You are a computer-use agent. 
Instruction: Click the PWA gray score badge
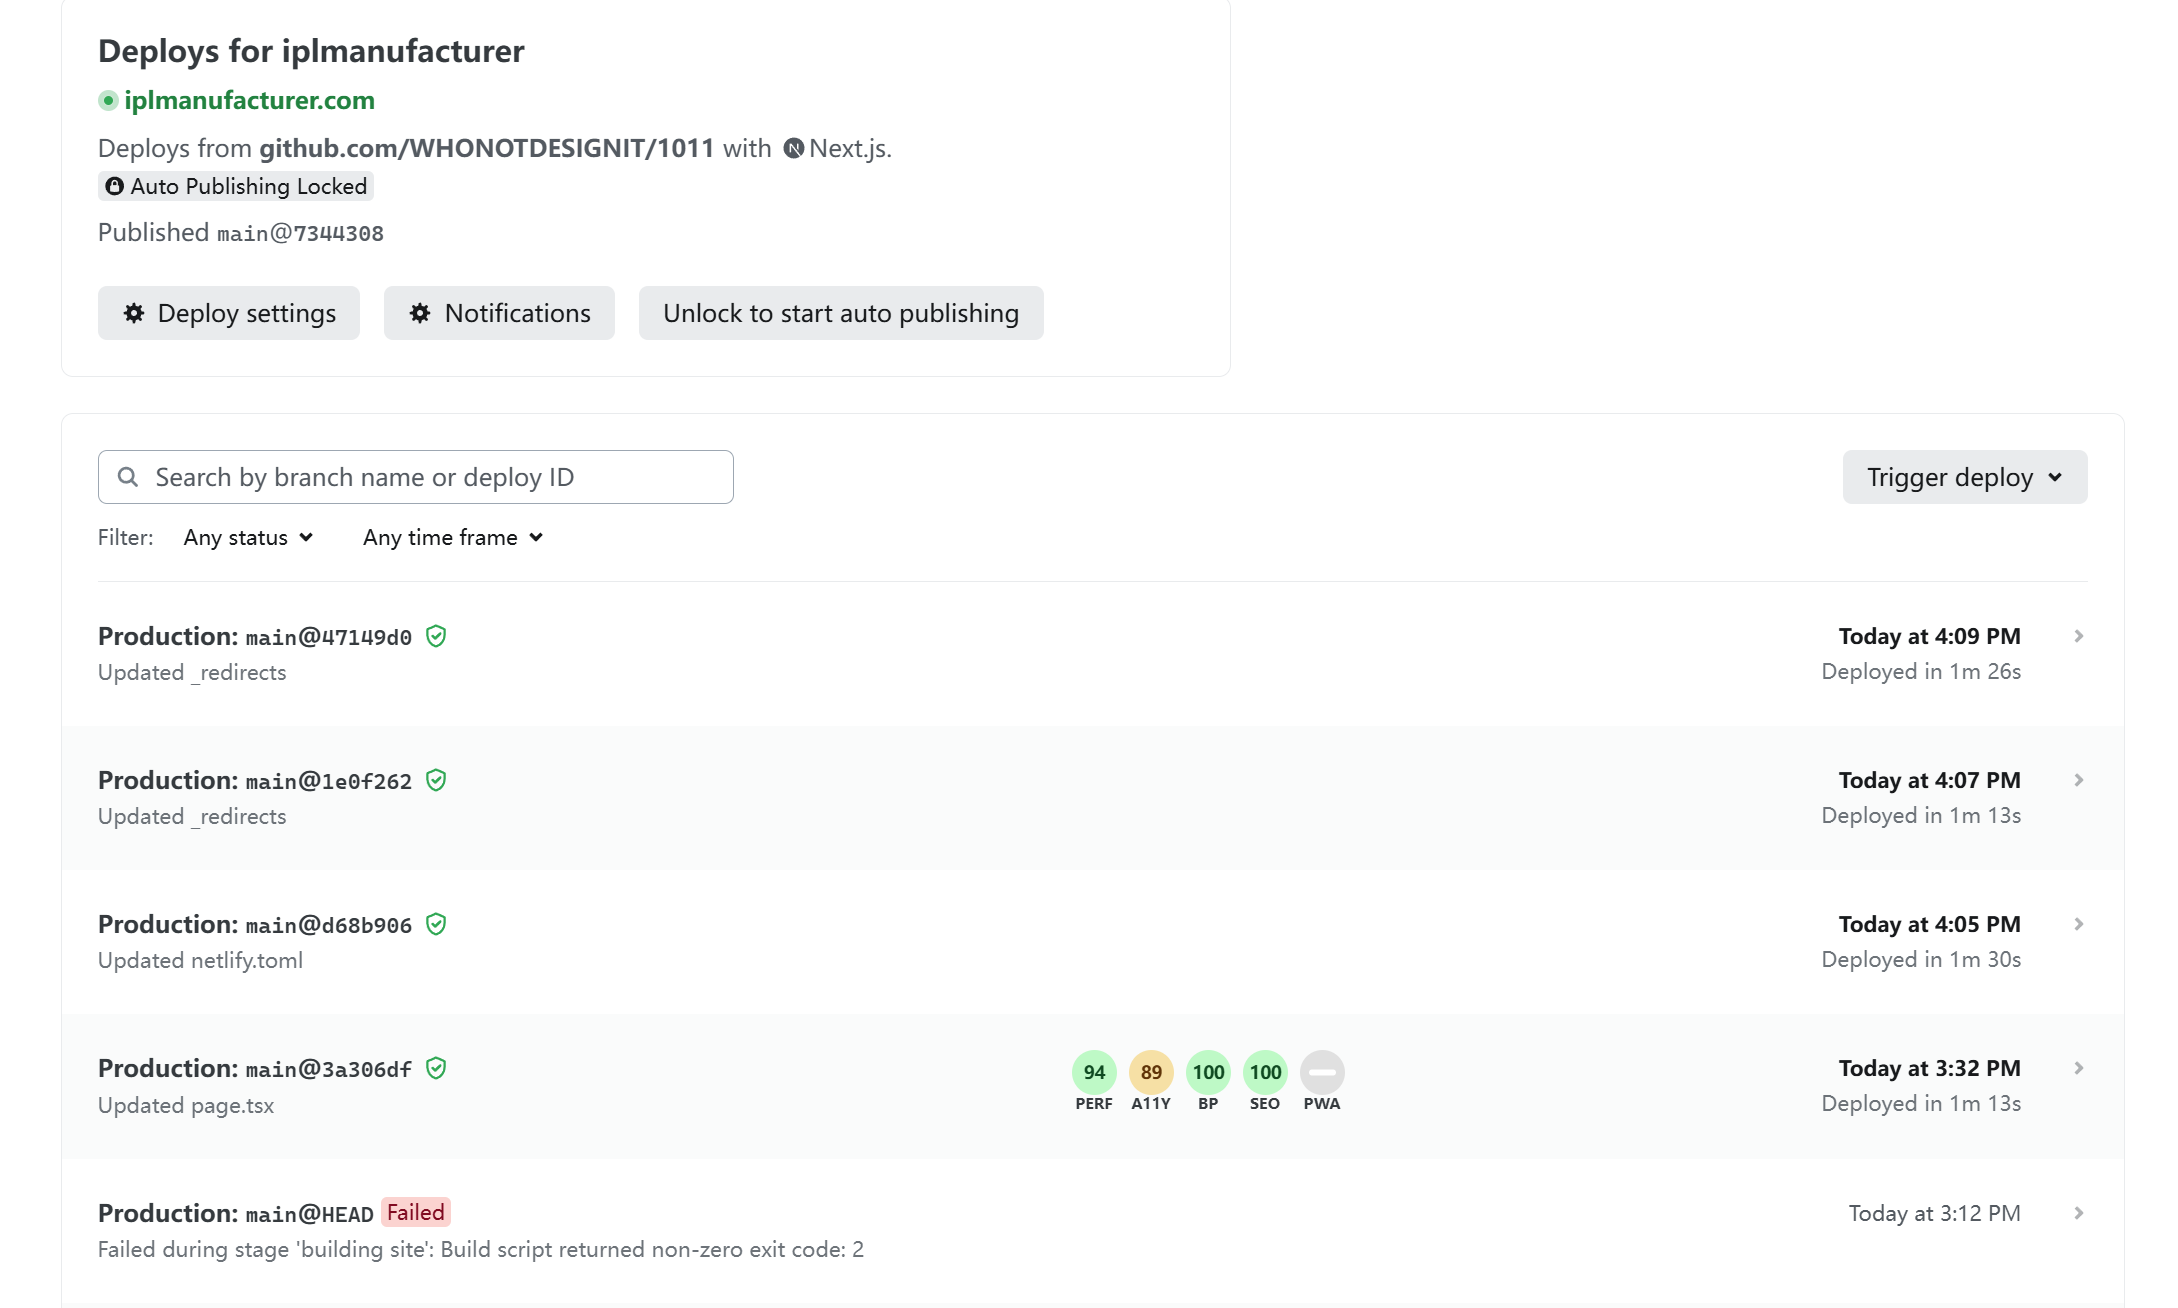pos(1322,1072)
